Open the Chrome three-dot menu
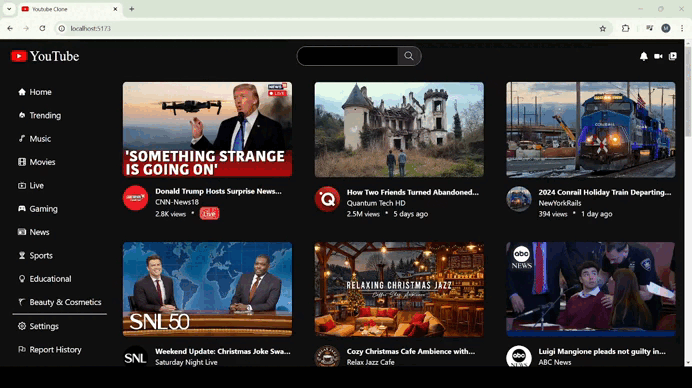 [x=682, y=28]
